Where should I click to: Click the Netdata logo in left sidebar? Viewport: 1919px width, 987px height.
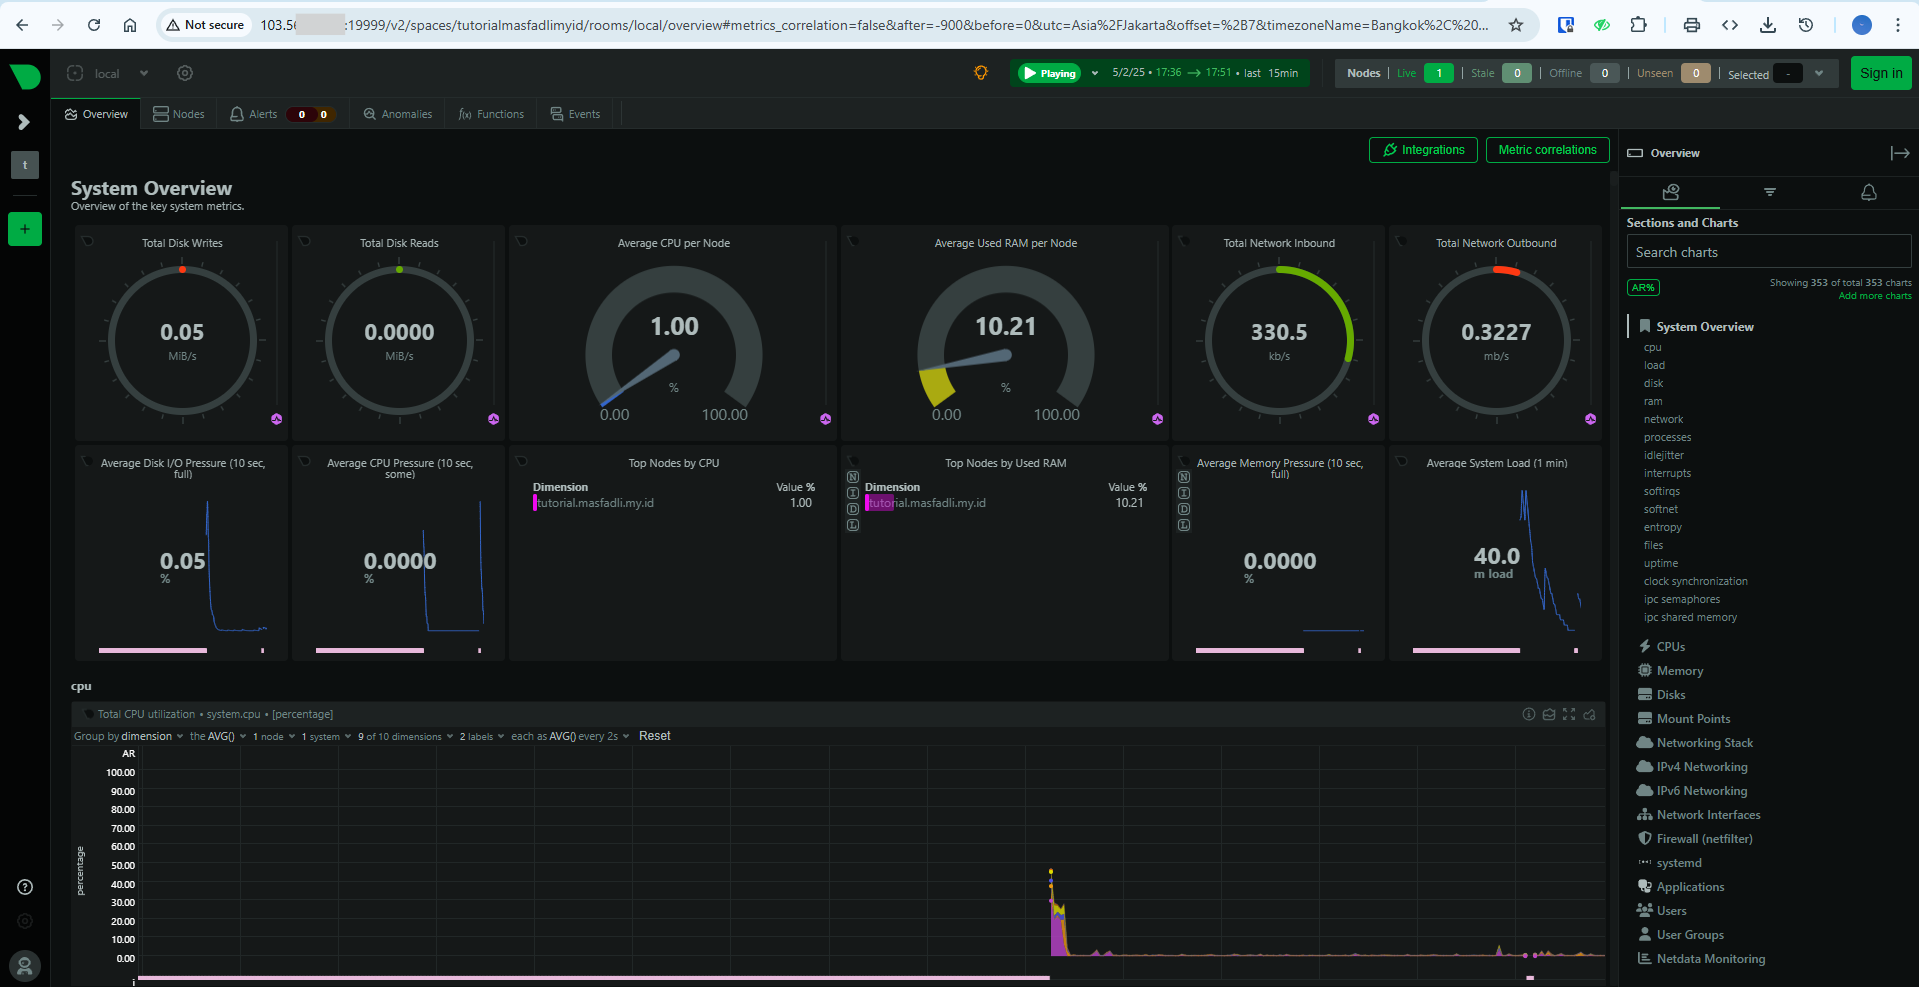[25, 76]
